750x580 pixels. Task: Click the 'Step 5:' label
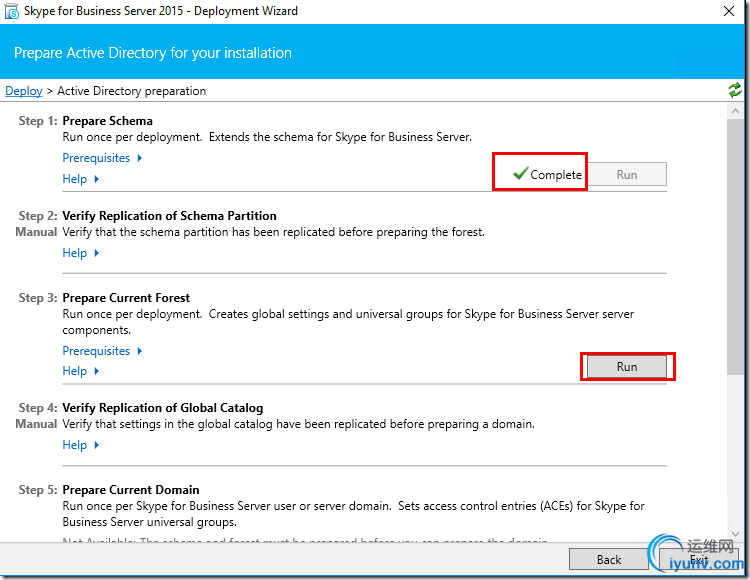pos(38,490)
